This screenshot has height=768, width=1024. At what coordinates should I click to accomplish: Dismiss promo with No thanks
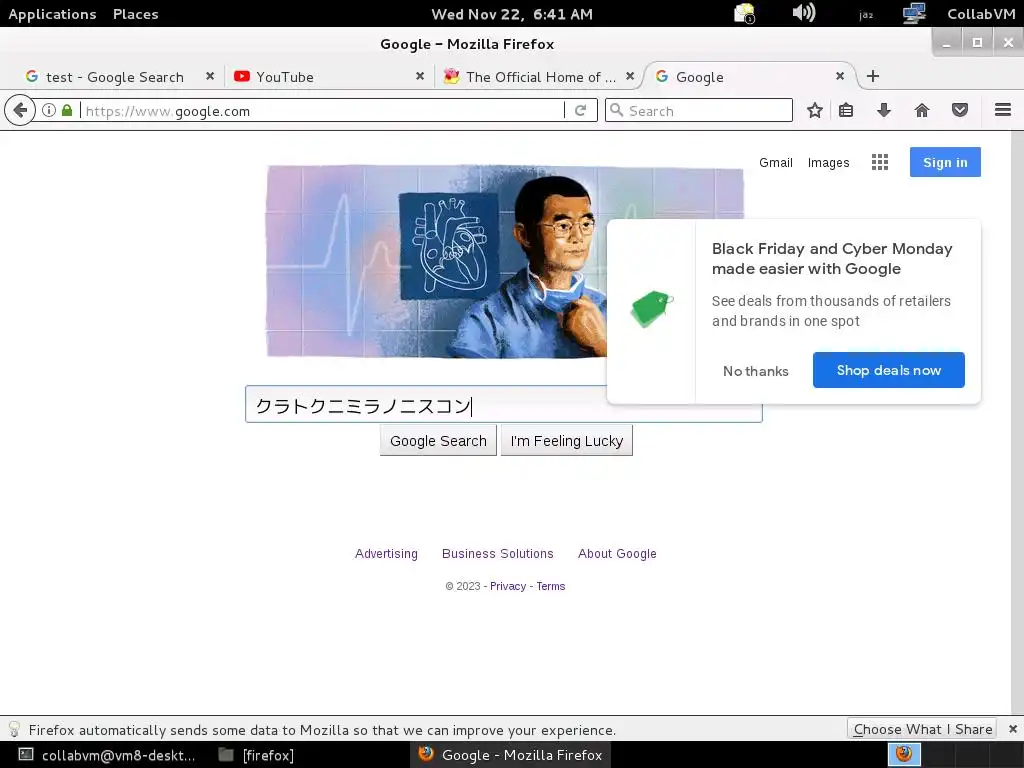pyautogui.click(x=756, y=371)
